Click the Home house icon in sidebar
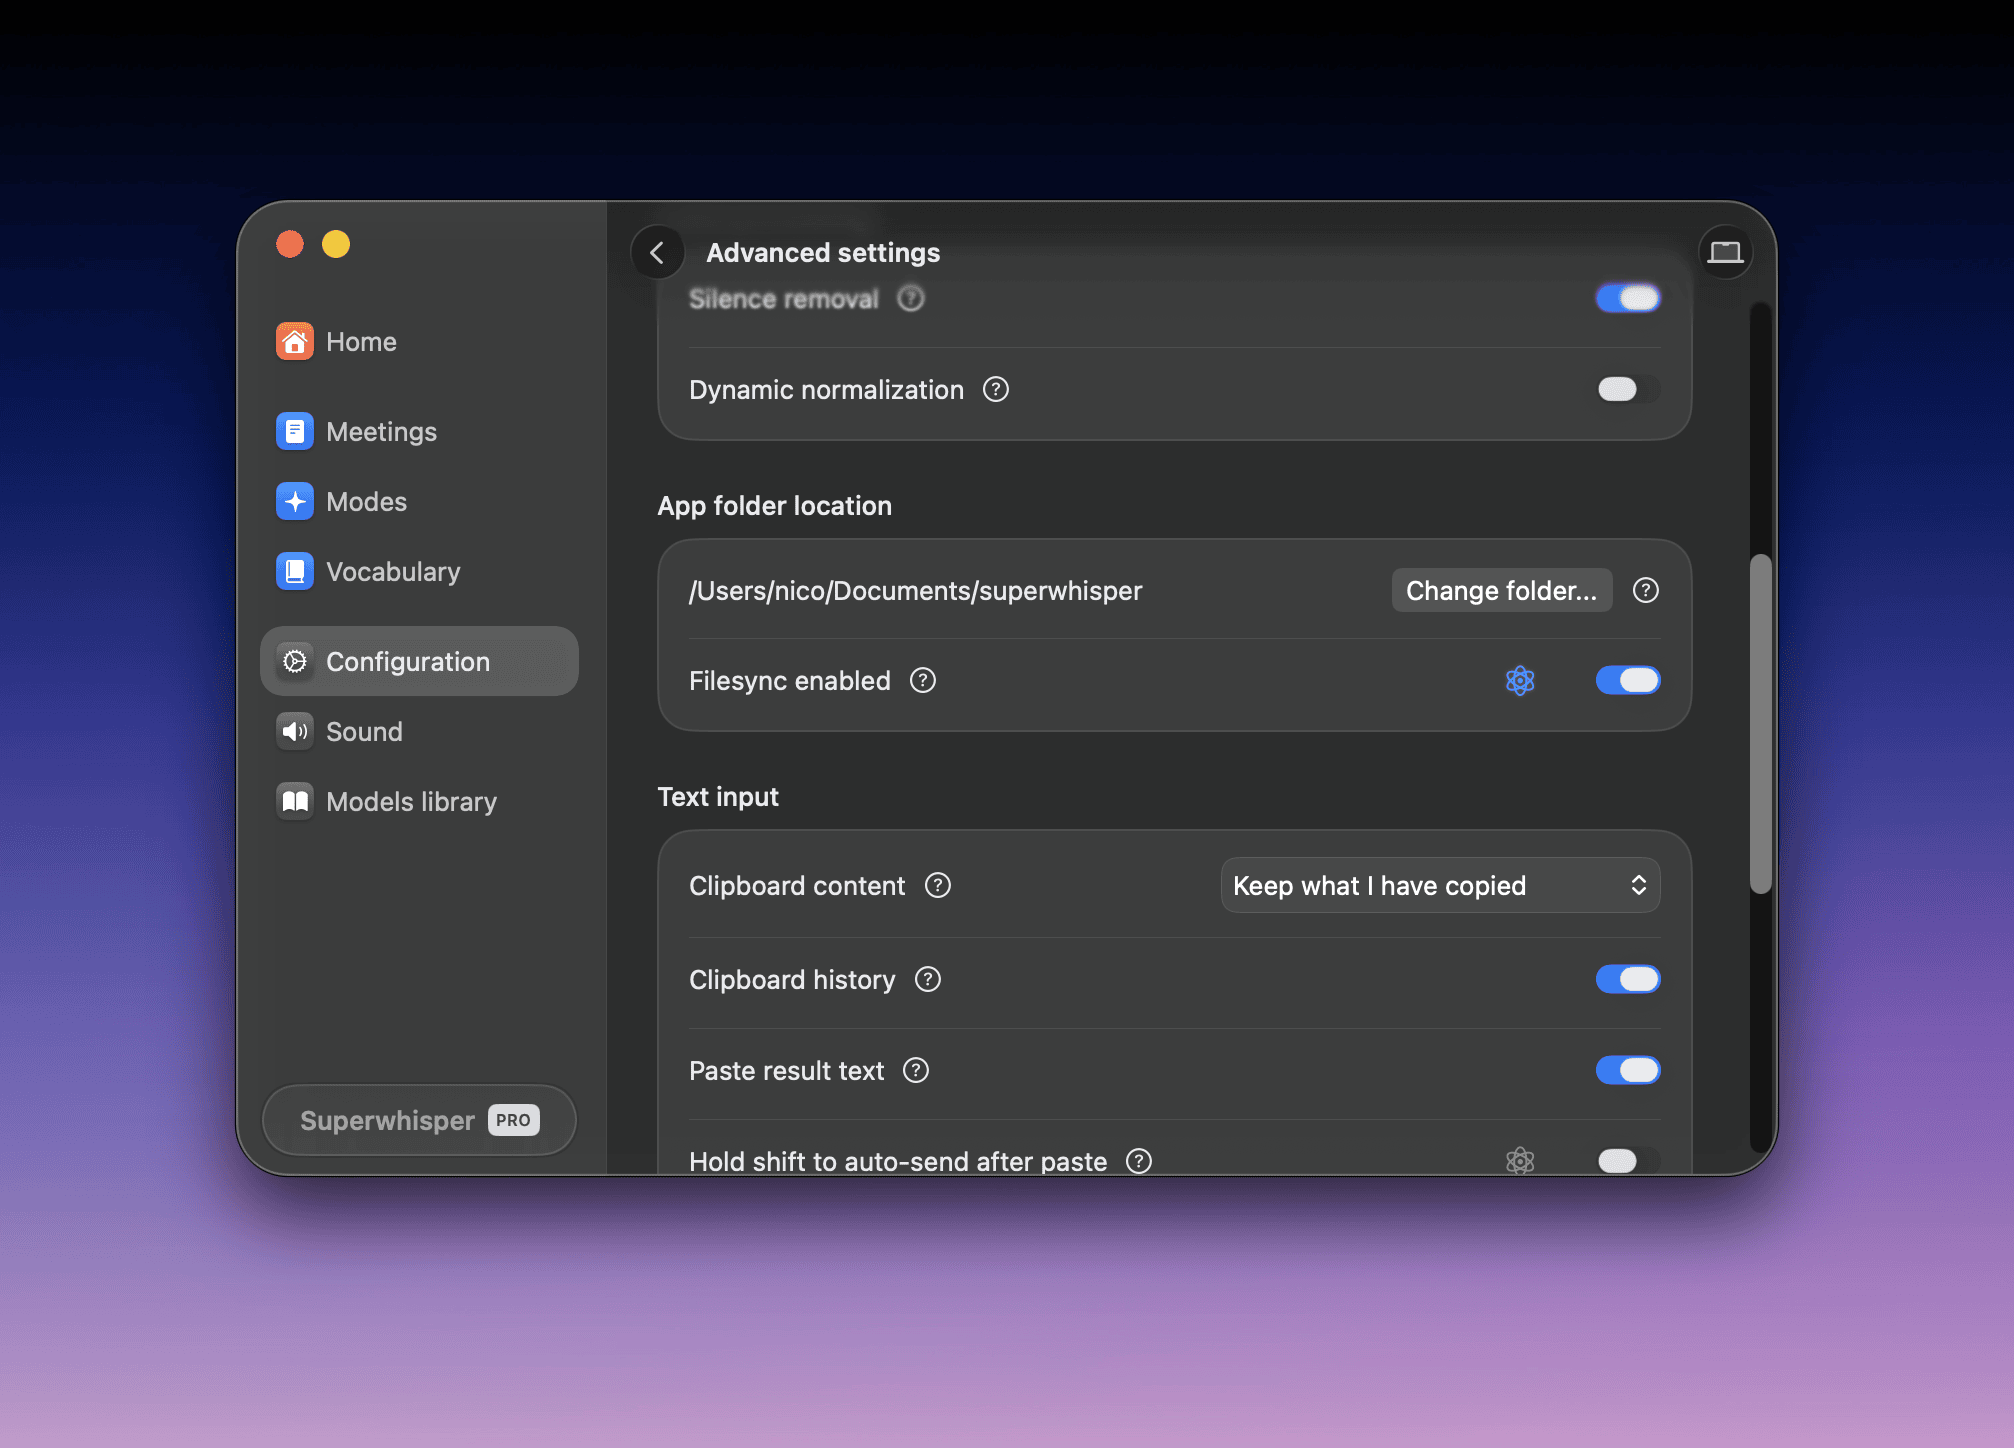This screenshot has width=2014, height=1448. (x=294, y=341)
